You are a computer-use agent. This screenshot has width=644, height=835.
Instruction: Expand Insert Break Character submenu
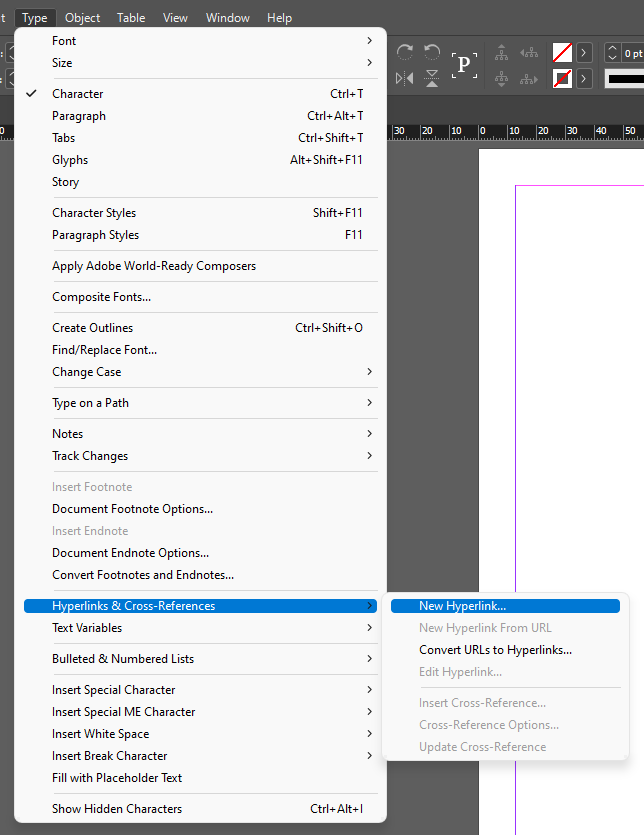tap(201, 756)
